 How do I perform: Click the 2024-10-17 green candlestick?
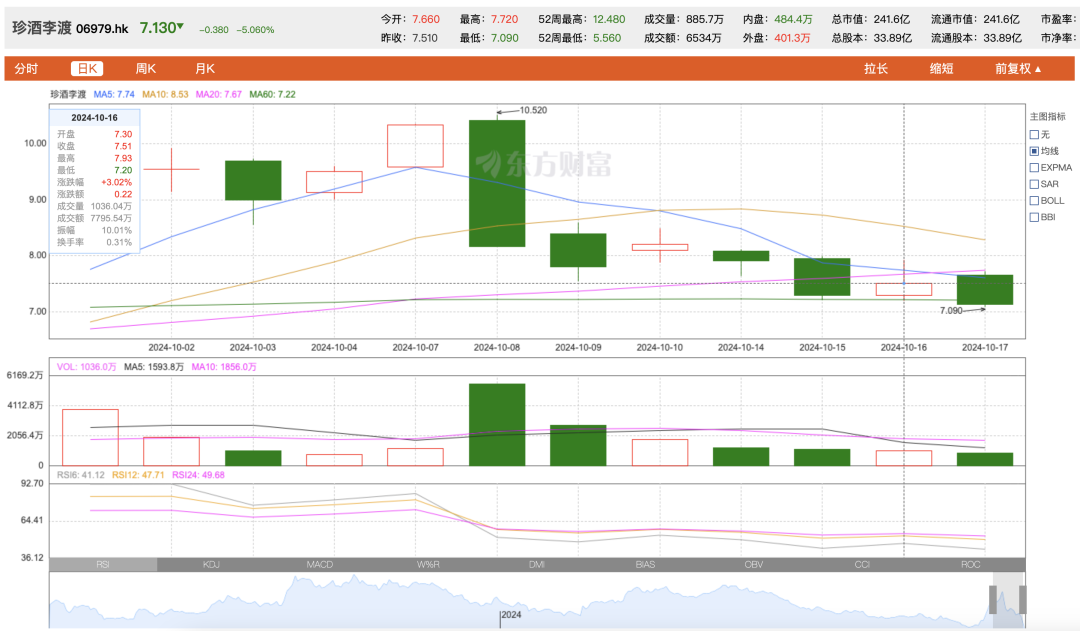pyautogui.click(x=985, y=289)
